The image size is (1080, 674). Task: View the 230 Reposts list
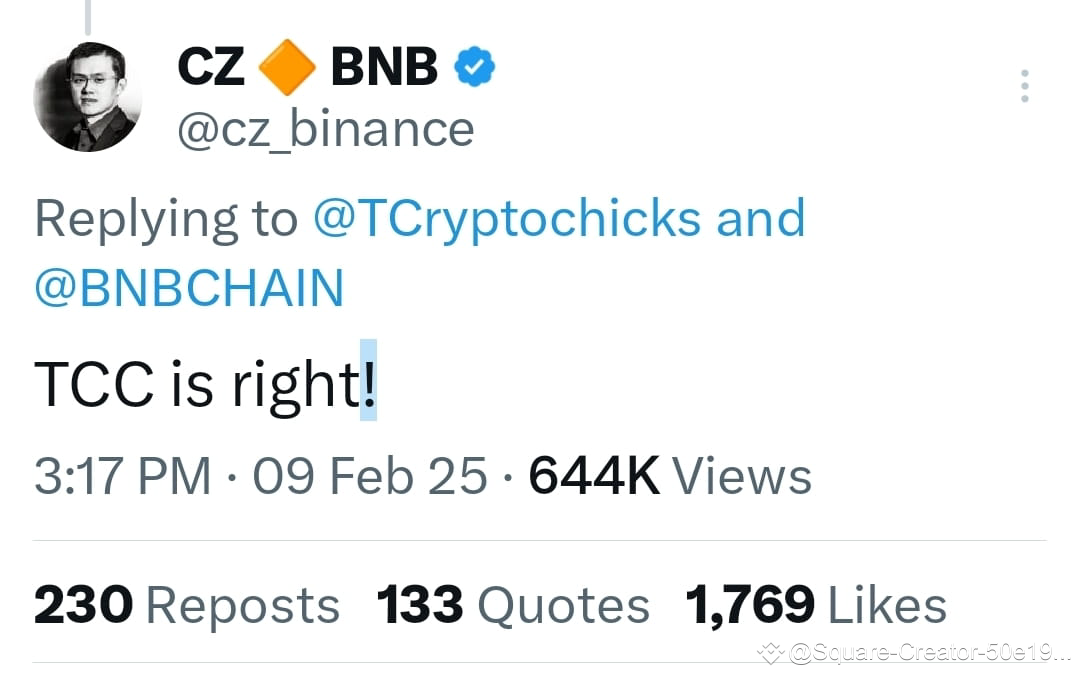pos(186,604)
